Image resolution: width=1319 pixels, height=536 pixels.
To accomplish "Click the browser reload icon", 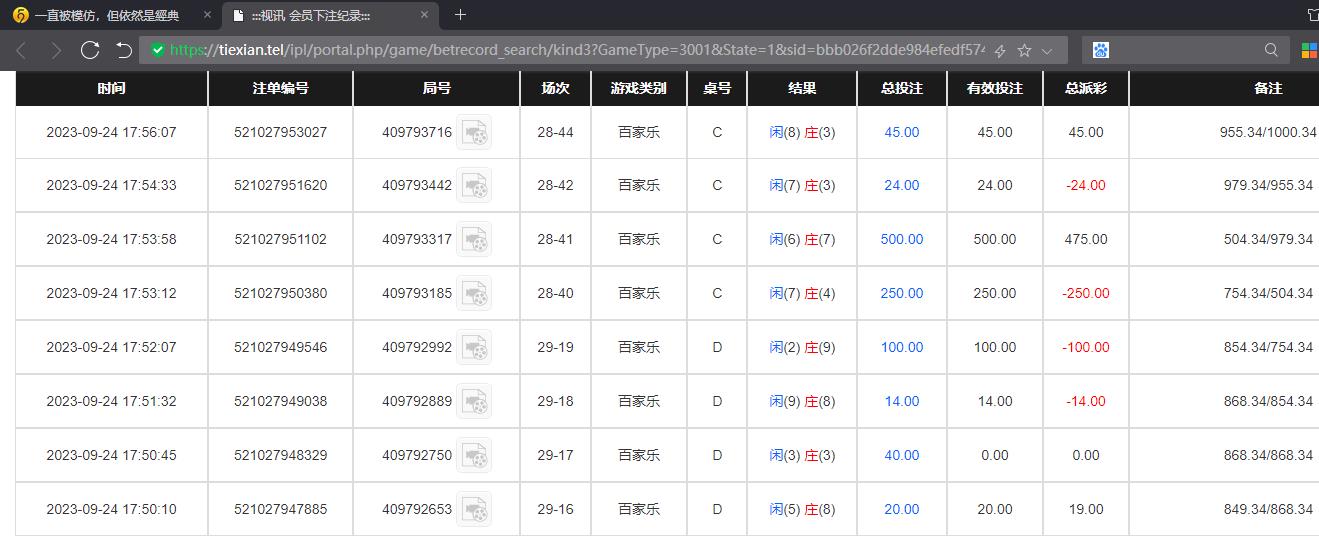I will [90, 50].
